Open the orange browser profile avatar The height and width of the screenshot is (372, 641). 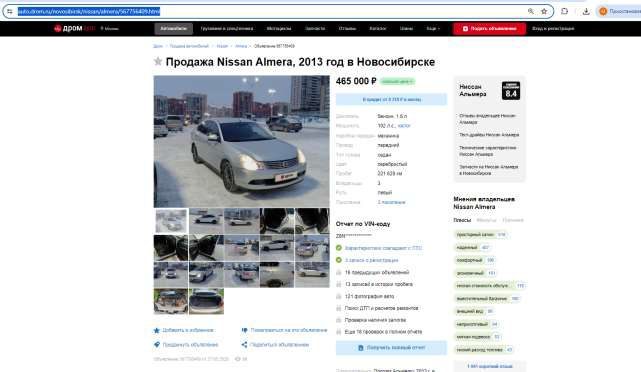pyautogui.click(x=603, y=11)
